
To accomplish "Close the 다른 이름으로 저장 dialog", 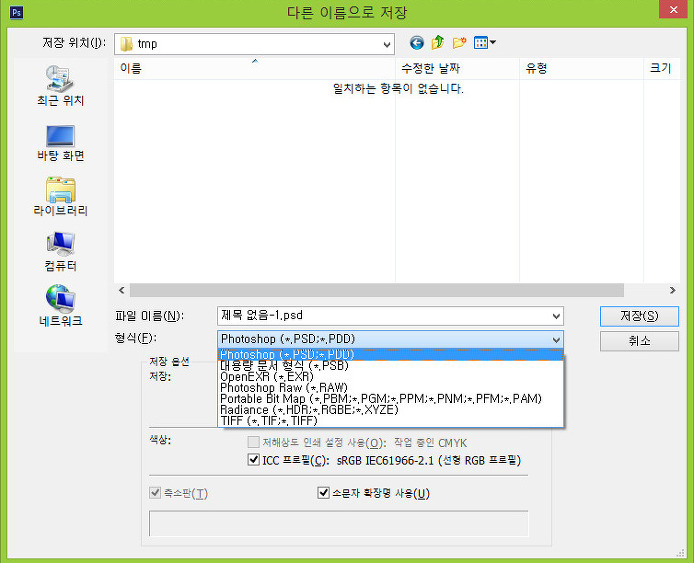I will (673, 9).
